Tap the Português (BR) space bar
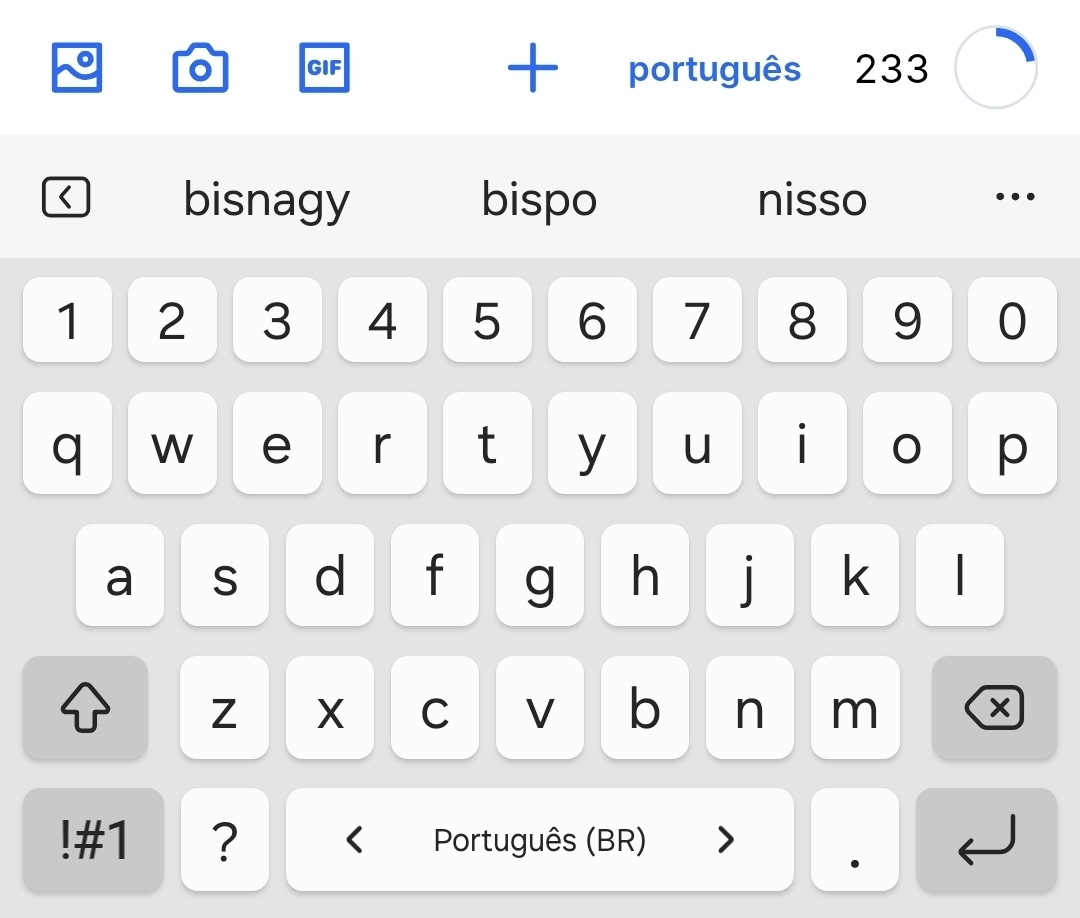1080x918 pixels. (x=540, y=839)
